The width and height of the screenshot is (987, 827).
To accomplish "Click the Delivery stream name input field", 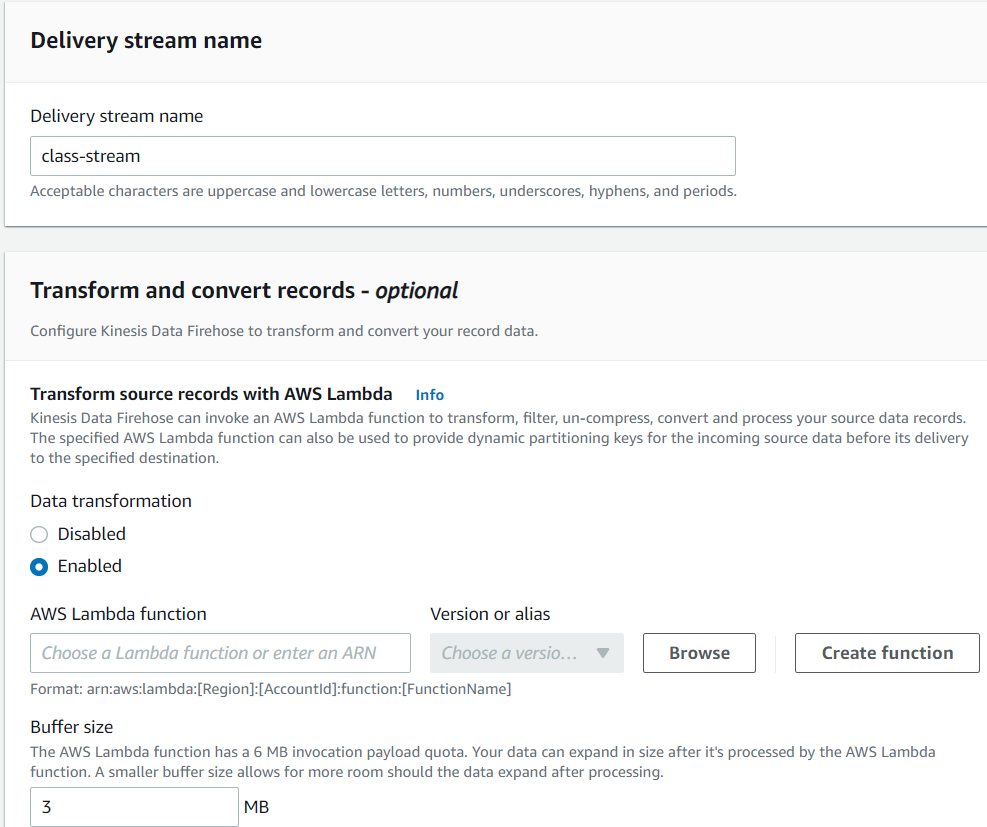I will (x=383, y=156).
